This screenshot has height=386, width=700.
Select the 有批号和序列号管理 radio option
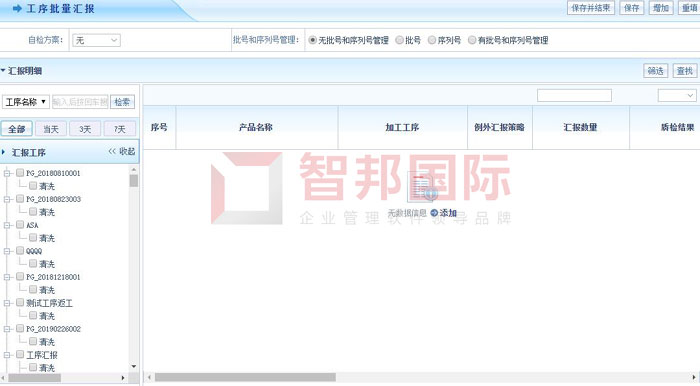point(472,40)
